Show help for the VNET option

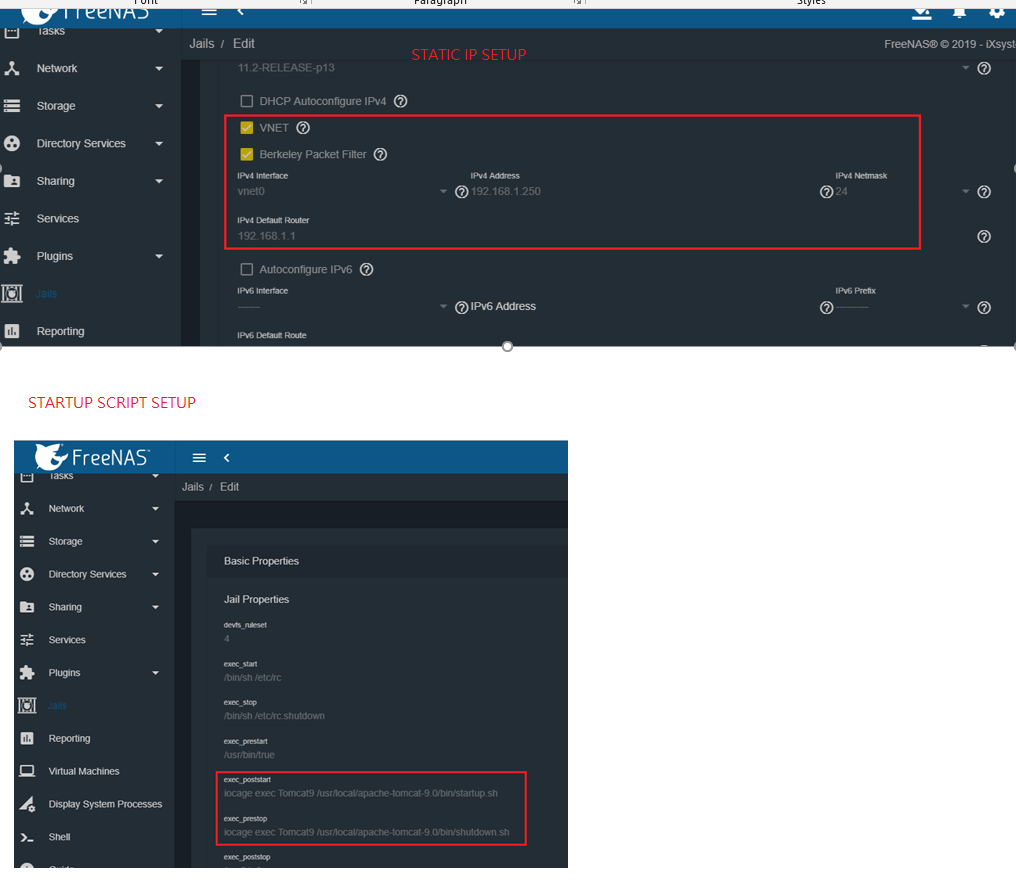point(303,128)
